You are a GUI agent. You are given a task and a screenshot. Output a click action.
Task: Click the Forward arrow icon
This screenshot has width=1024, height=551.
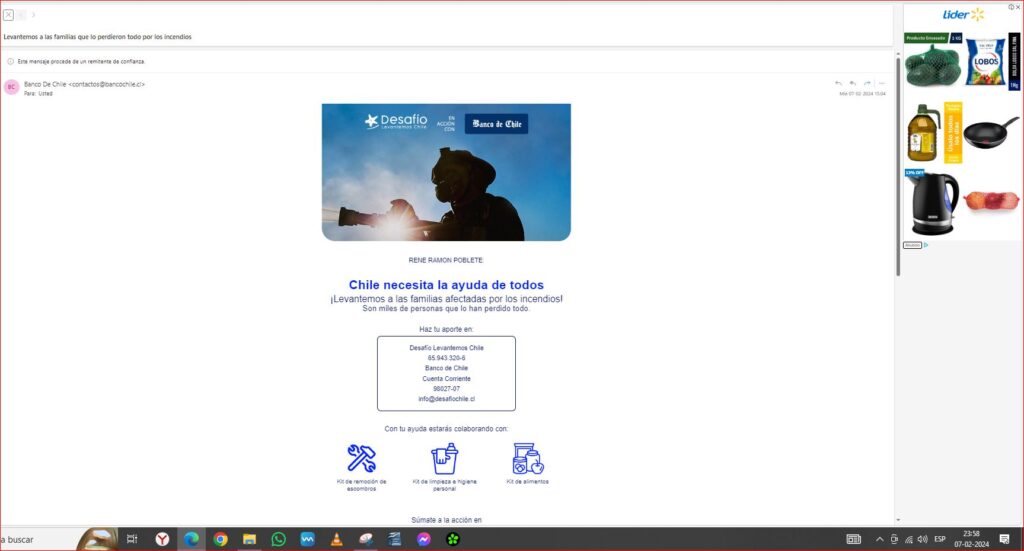pyautogui.click(x=867, y=84)
